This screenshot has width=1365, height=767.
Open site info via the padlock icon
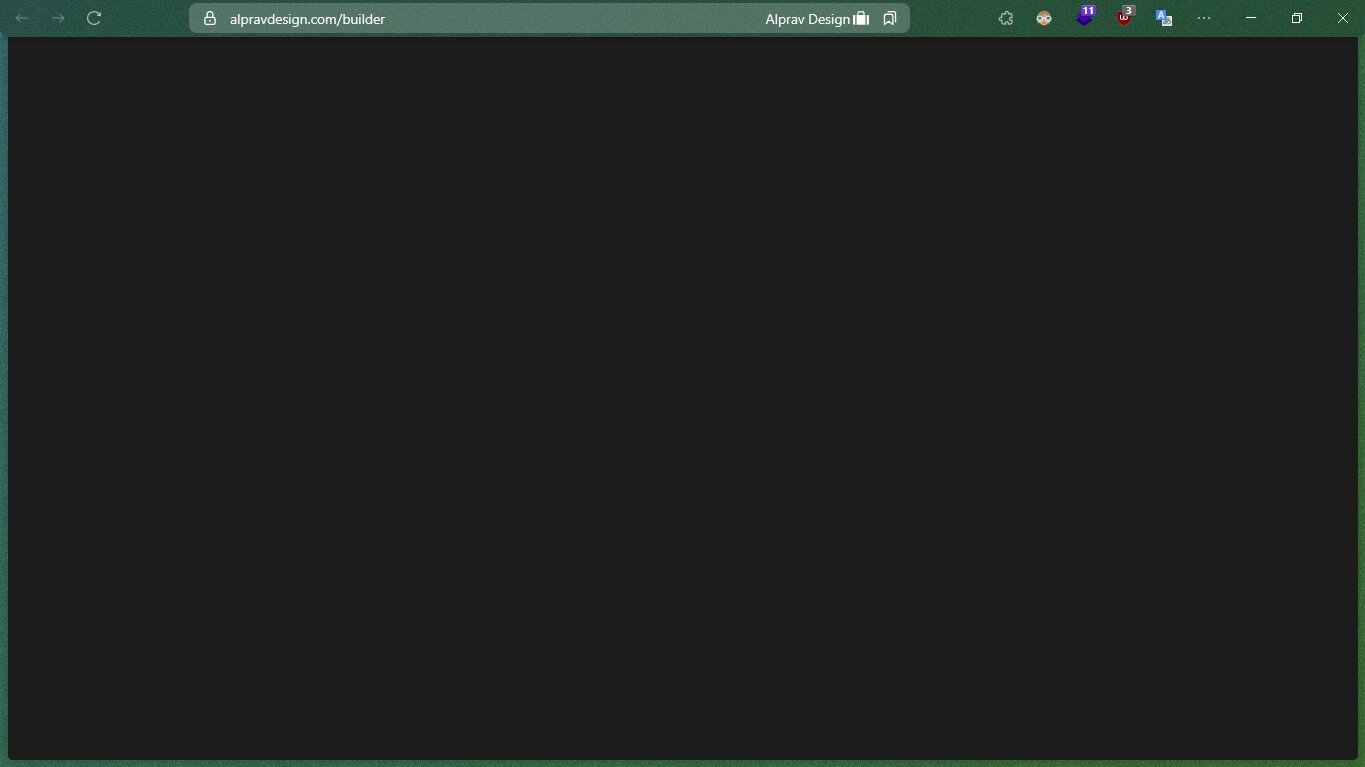(x=210, y=18)
